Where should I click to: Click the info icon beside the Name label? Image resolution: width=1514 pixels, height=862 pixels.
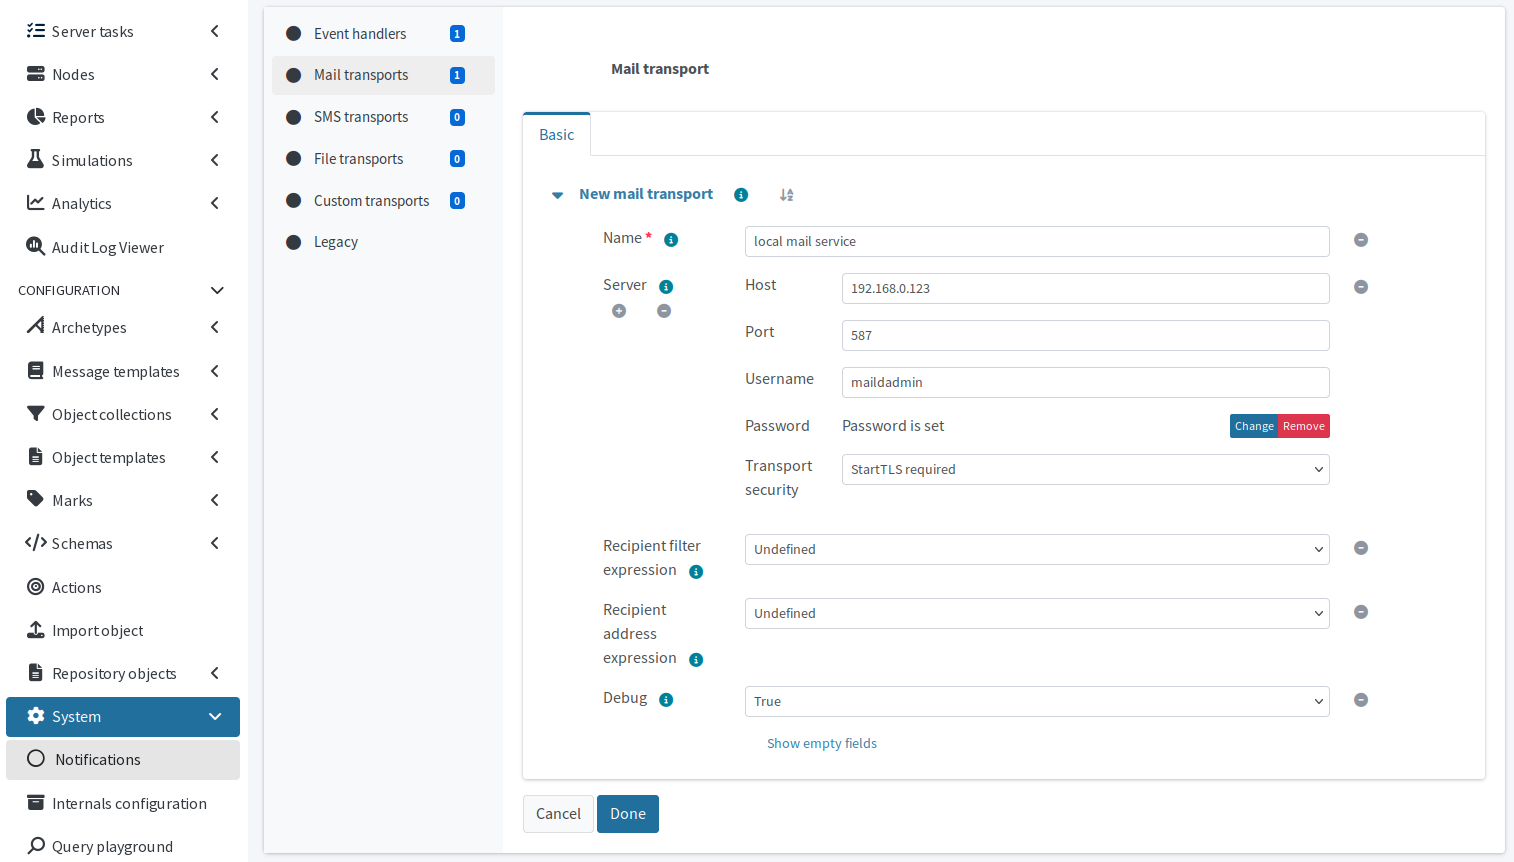click(671, 239)
